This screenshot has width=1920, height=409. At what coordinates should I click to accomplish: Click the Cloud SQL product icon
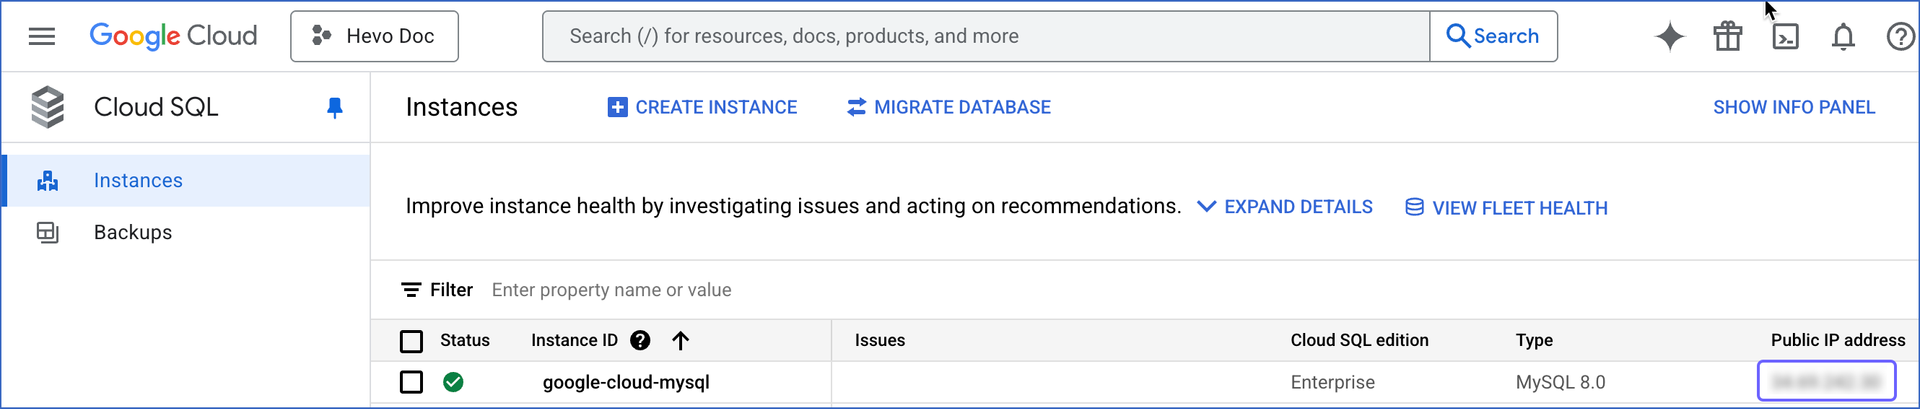coord(47,107)
